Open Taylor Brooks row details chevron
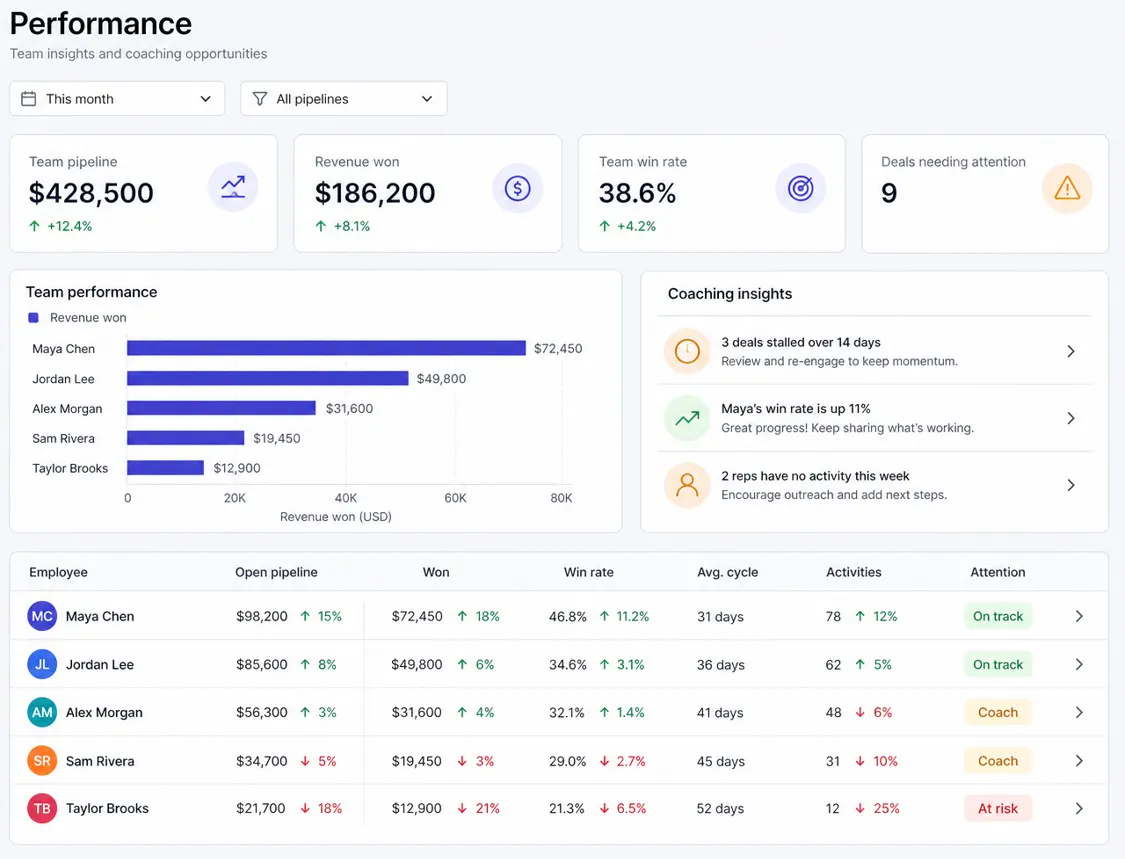The width and height of the screenshot is (1125, 859). pos(1079,809)
